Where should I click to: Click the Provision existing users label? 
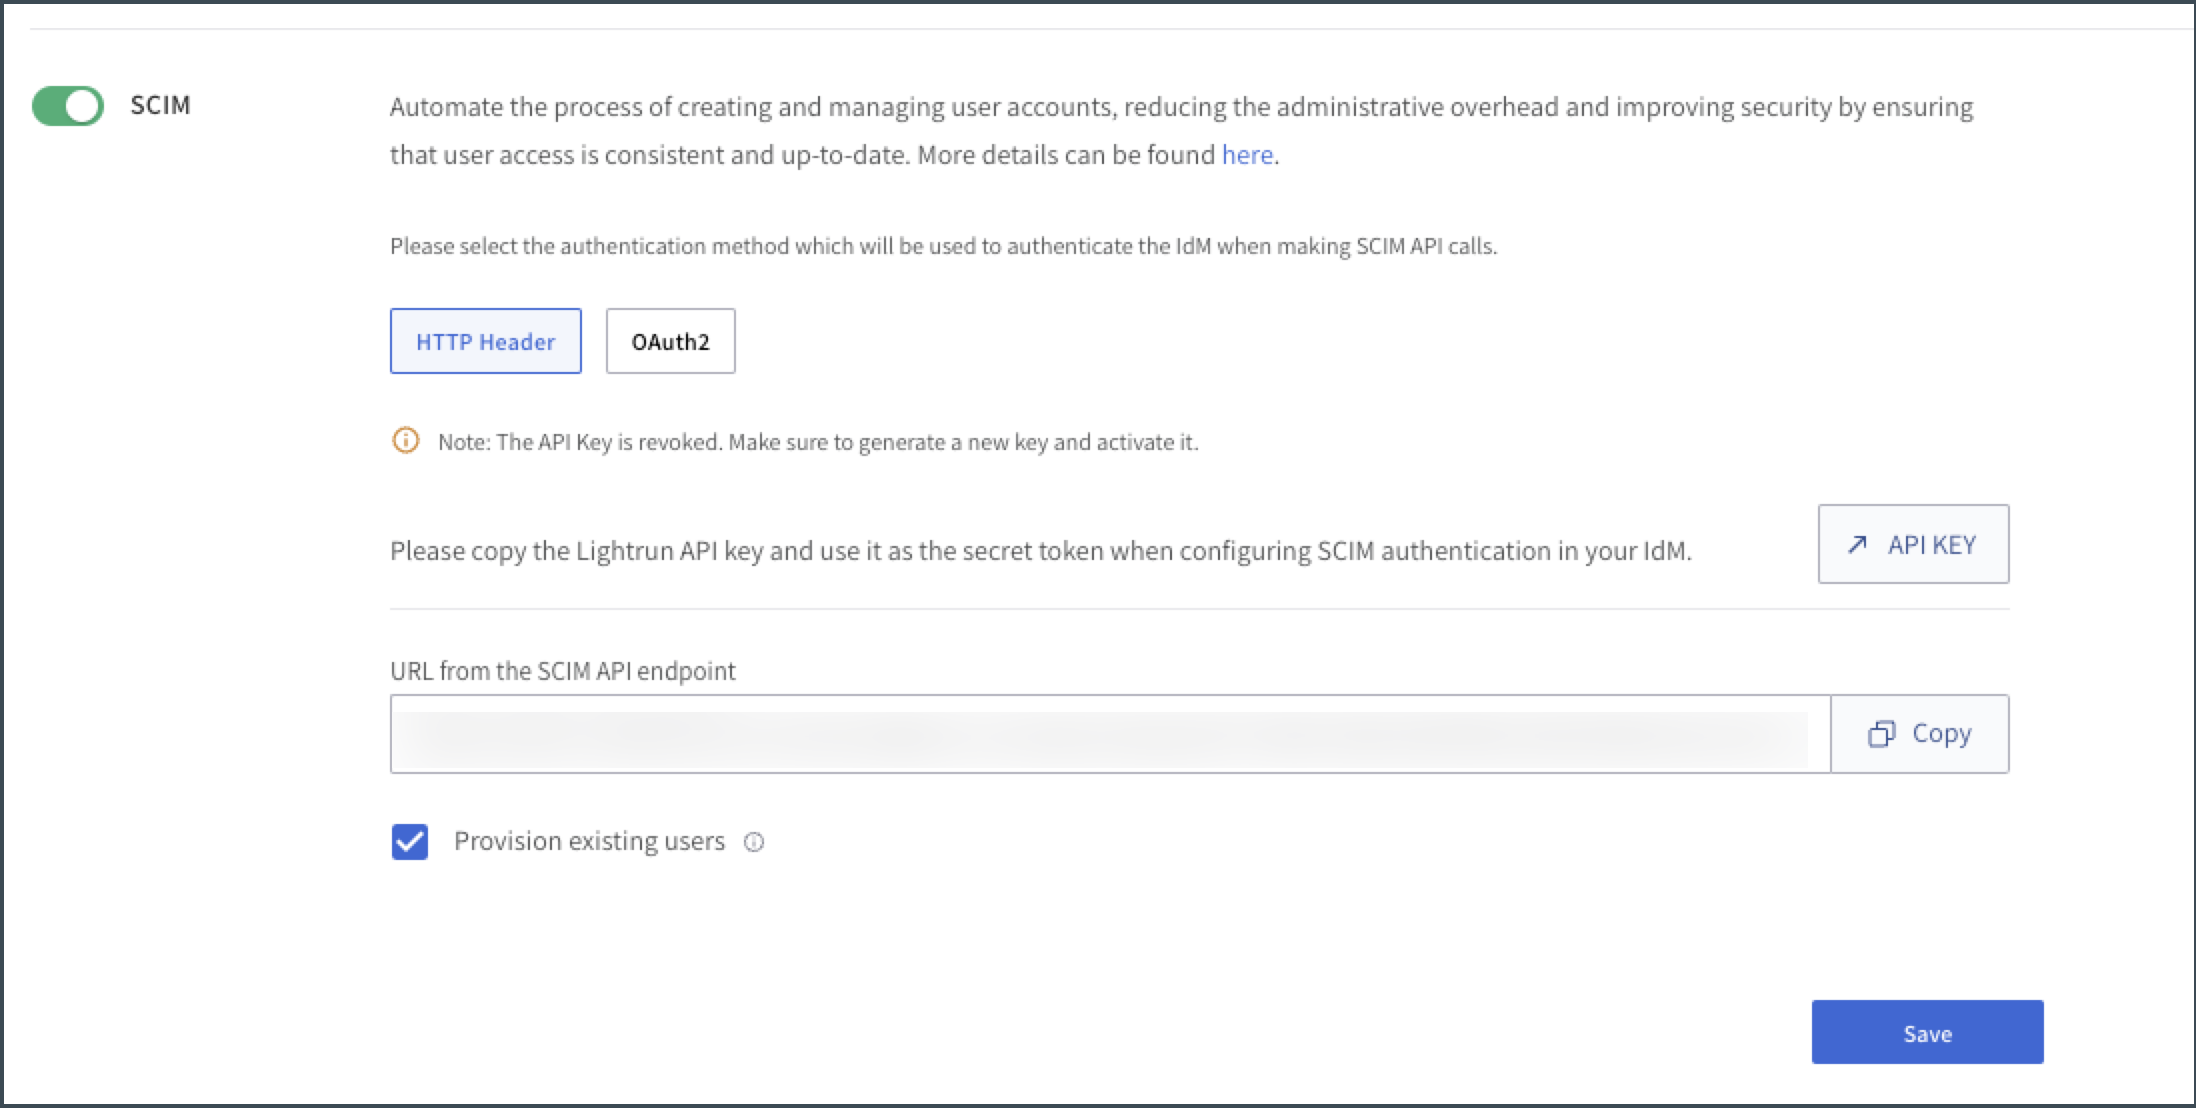tap(589, 841)
